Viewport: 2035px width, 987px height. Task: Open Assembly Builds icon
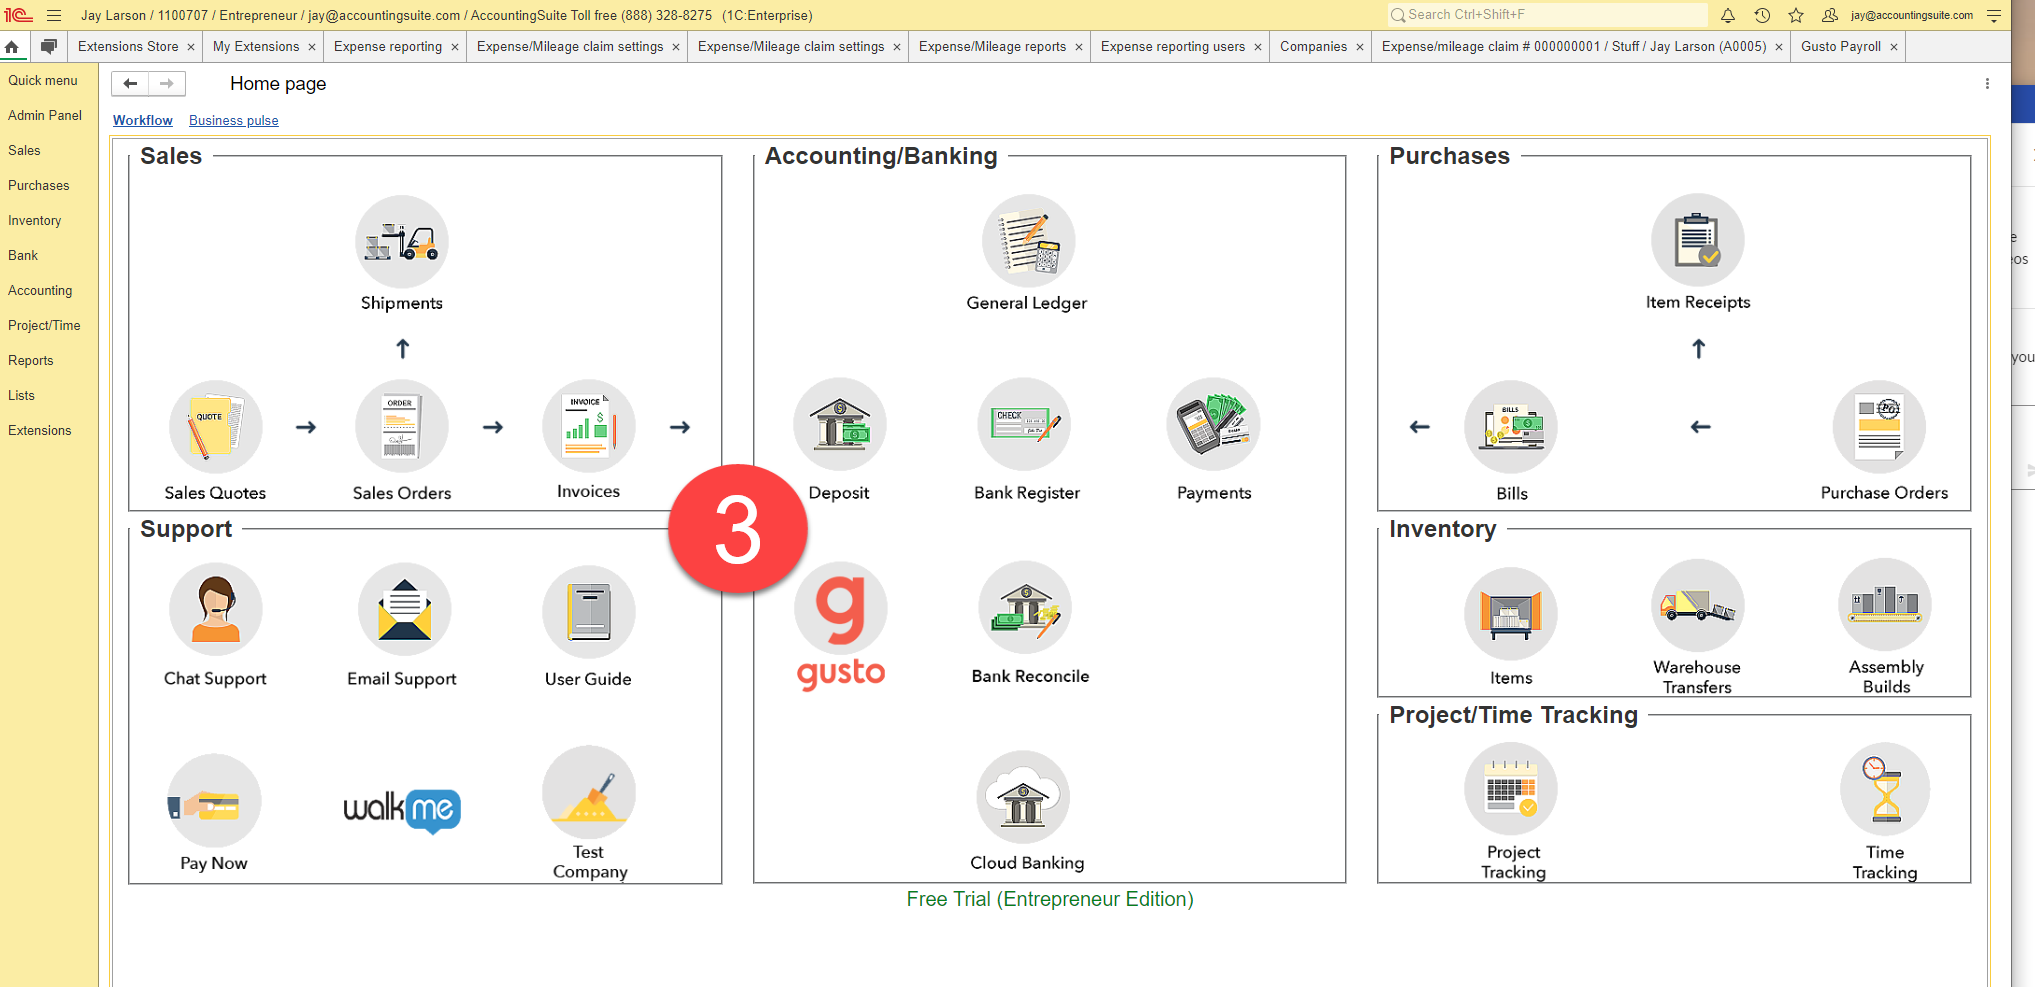tap(1885, 604)
